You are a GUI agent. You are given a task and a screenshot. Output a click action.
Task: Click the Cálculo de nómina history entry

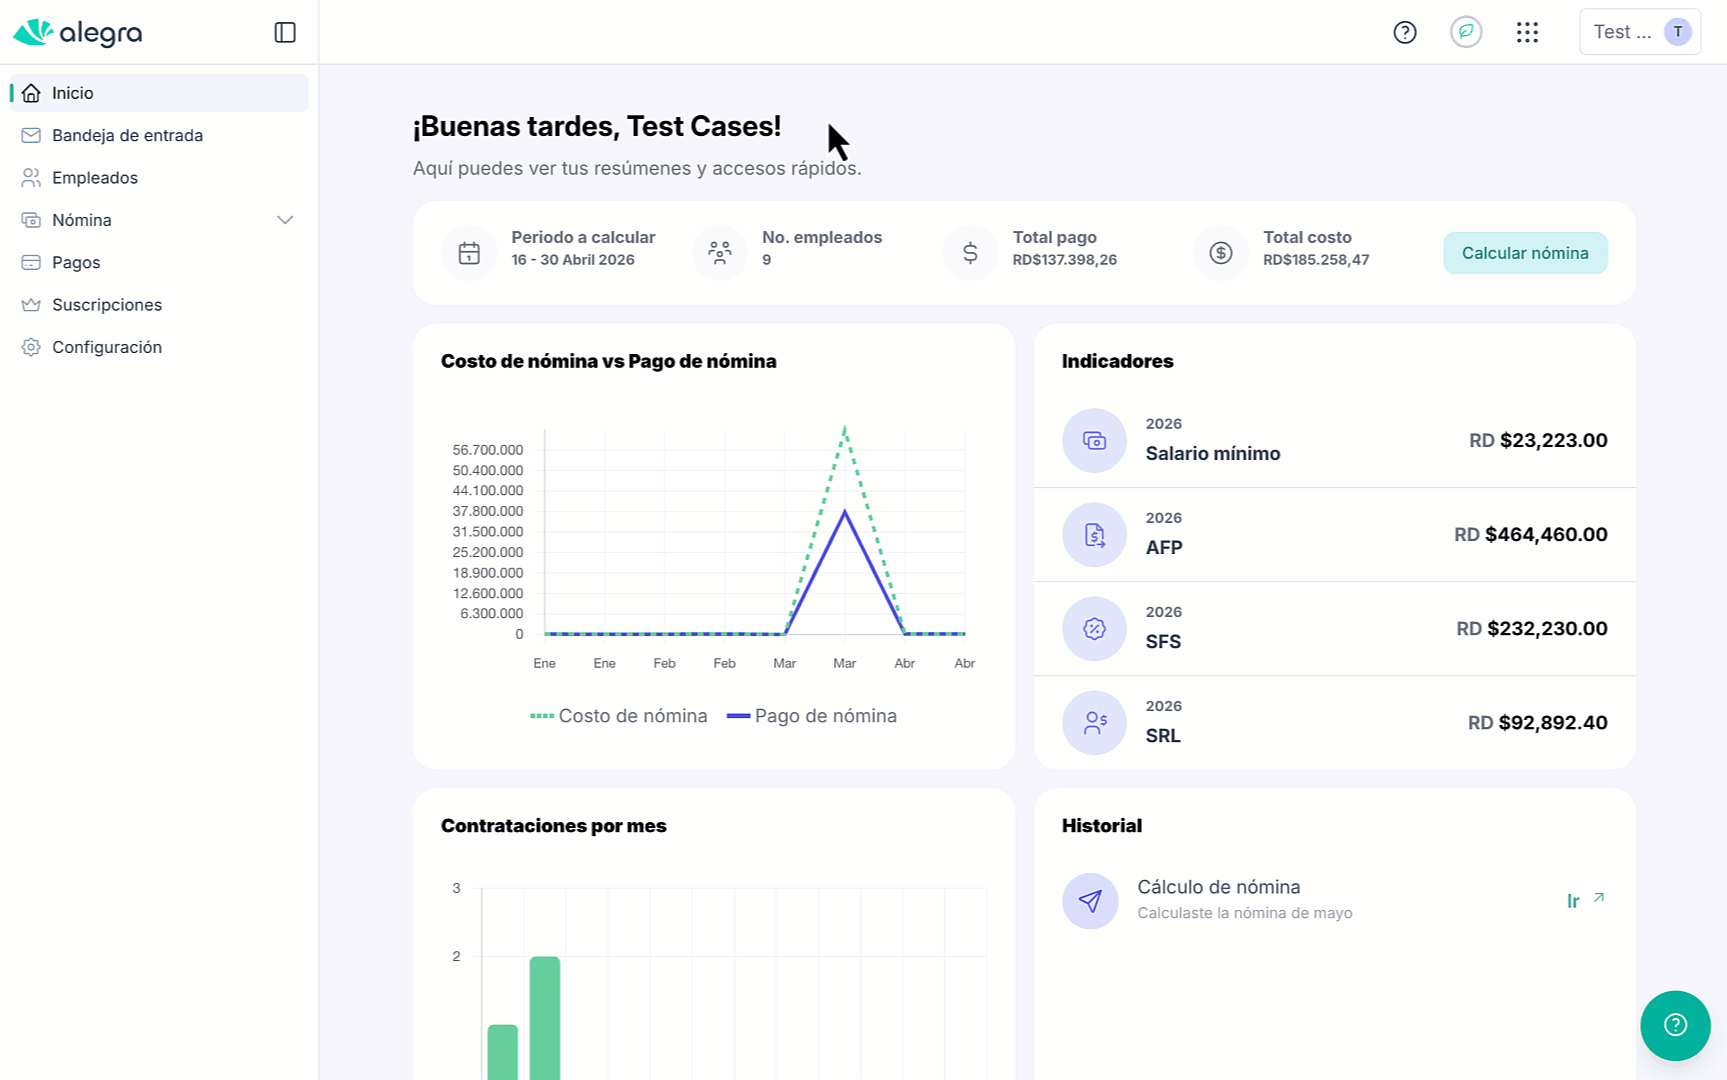(1335, 901)
